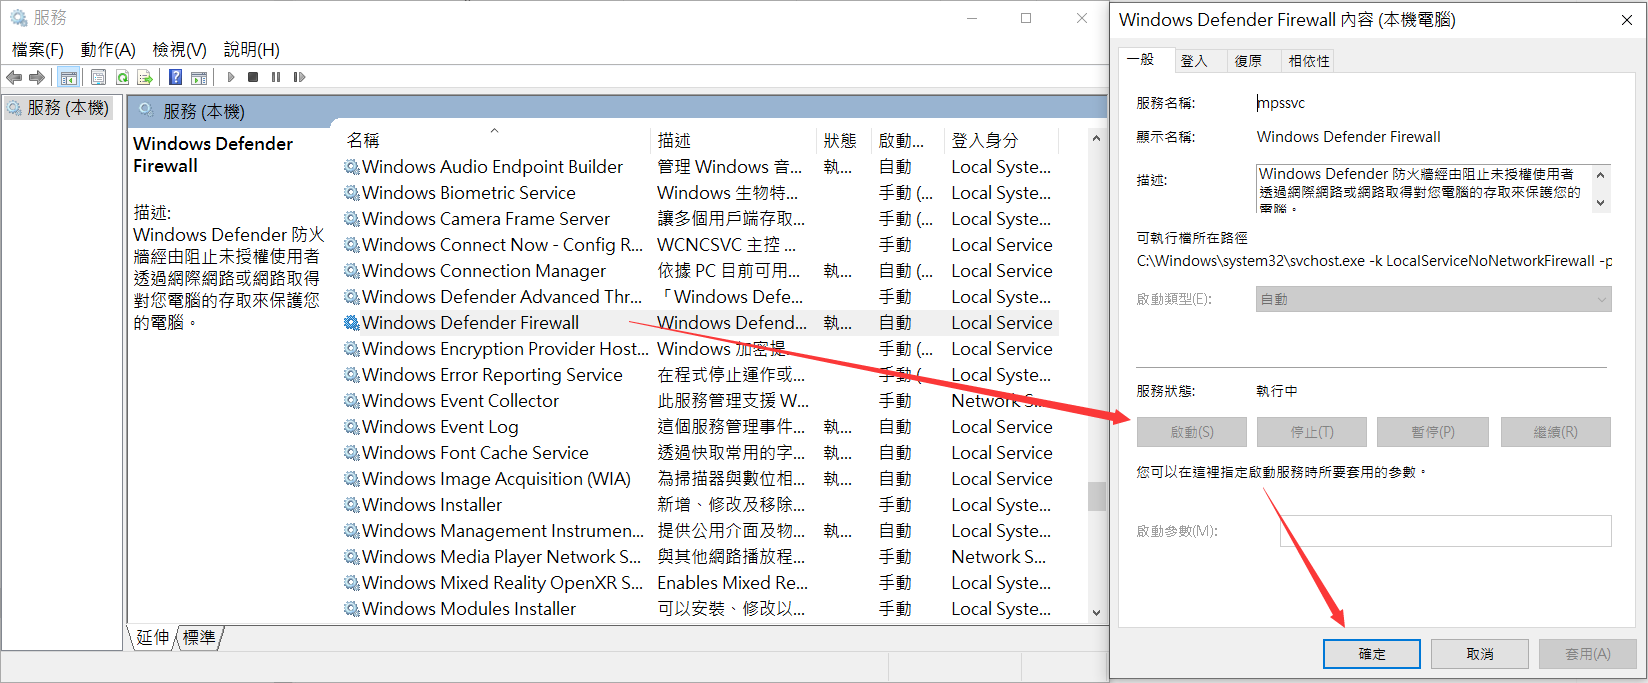The height and width of the screenshot is (683, 1648).
Task: Select Windows Error Reporting Service row
Action: coord(700,375)
